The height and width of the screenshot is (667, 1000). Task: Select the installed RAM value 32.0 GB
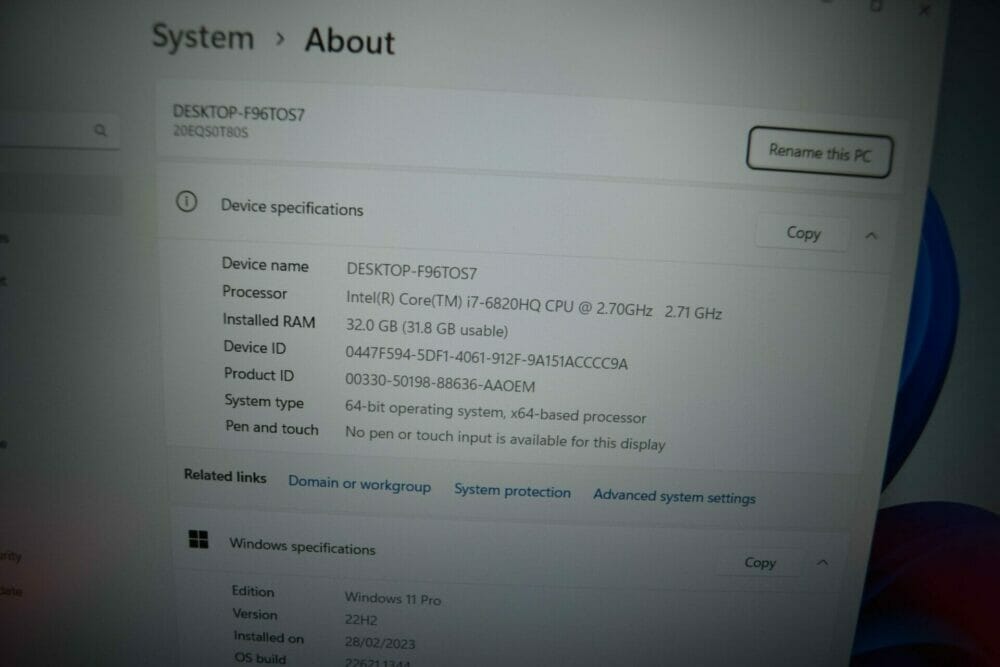click(427, 327)
